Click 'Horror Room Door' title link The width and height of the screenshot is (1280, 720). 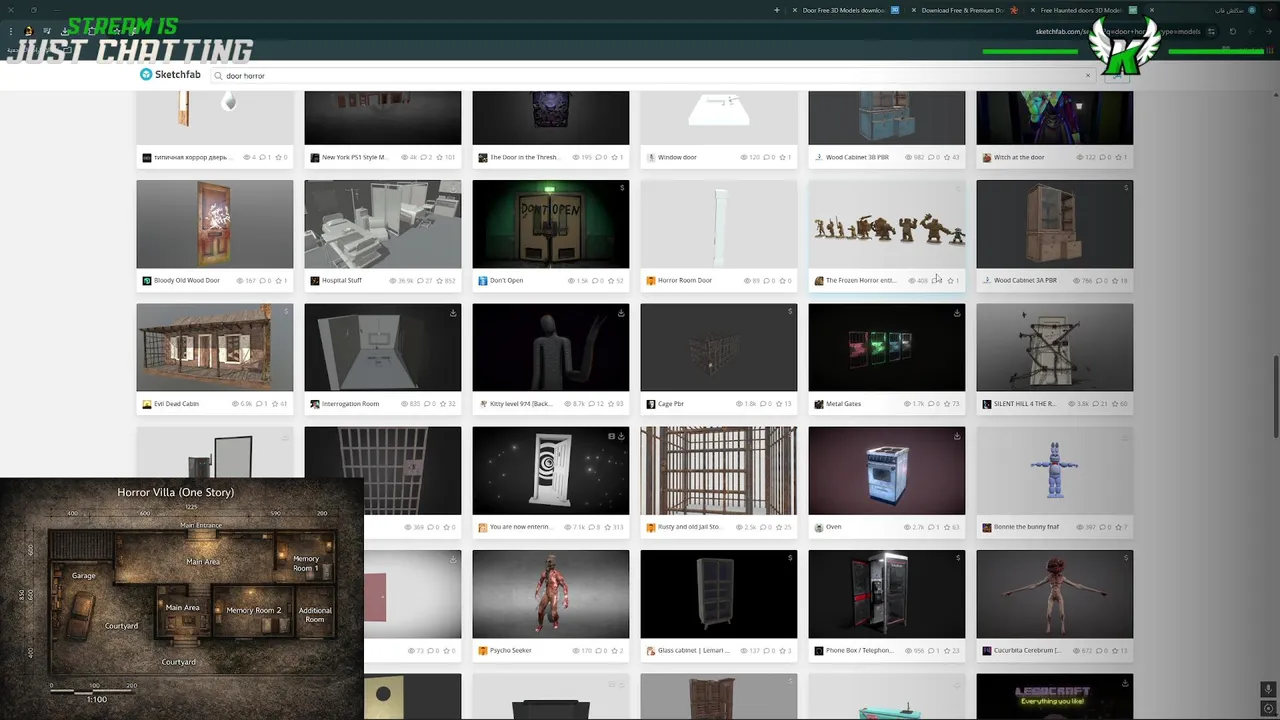[x=685, y=281]
